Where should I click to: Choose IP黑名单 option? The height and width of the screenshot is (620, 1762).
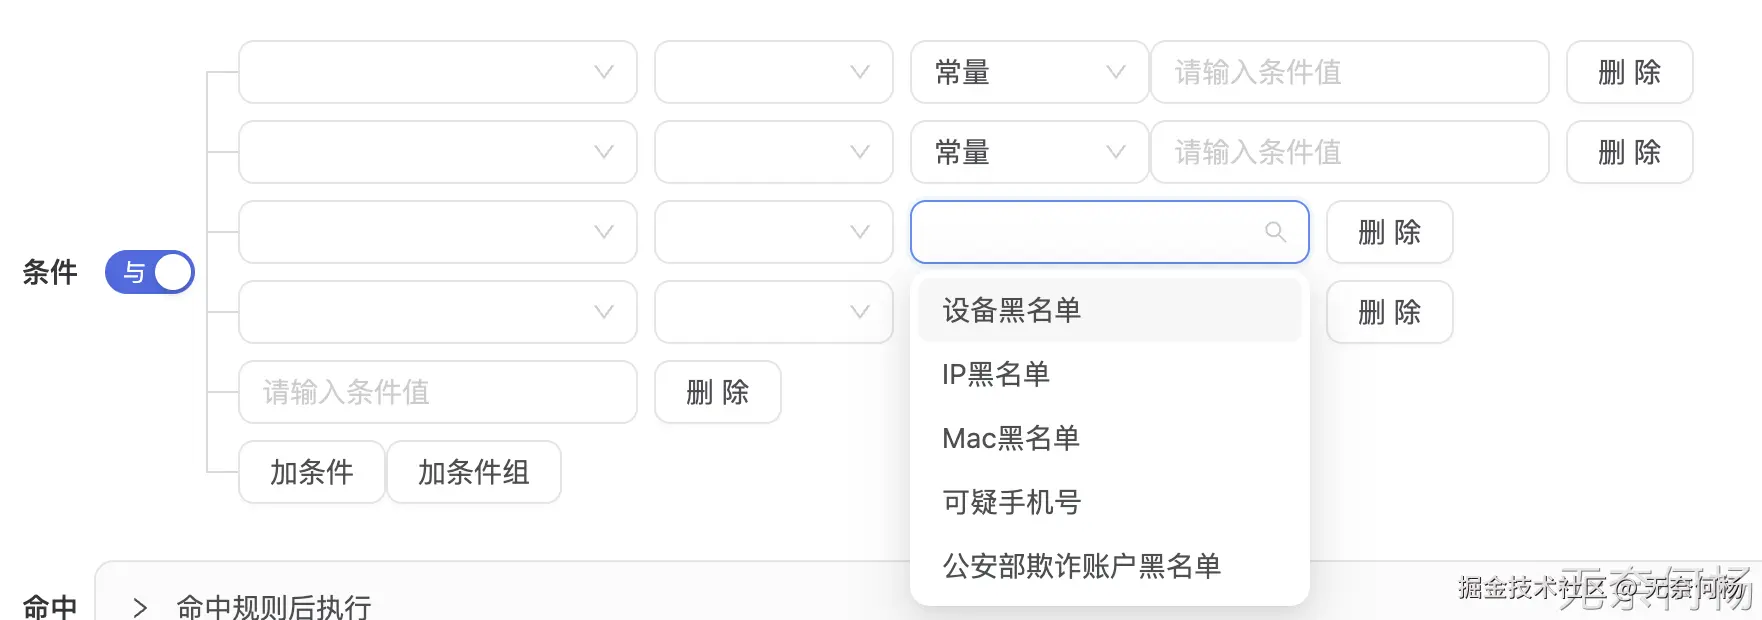click(996, 374)
